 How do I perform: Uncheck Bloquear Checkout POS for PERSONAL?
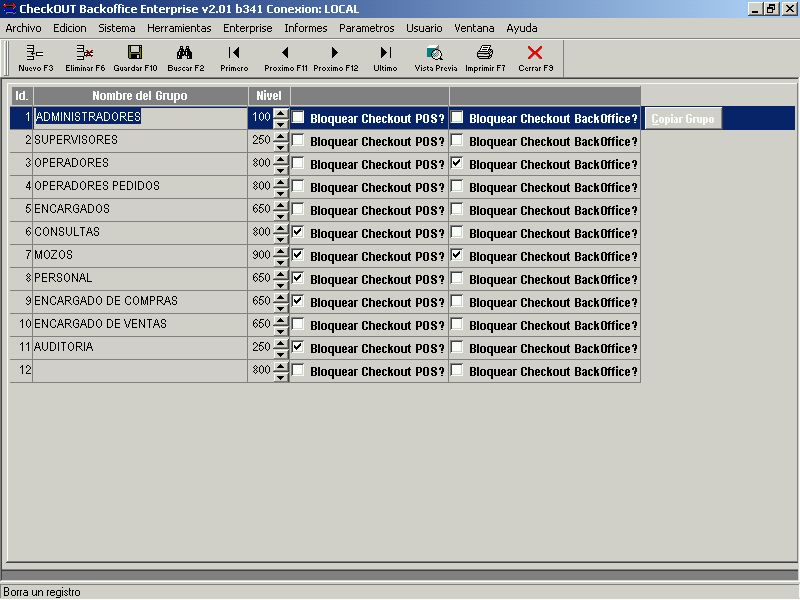[298, 279]
